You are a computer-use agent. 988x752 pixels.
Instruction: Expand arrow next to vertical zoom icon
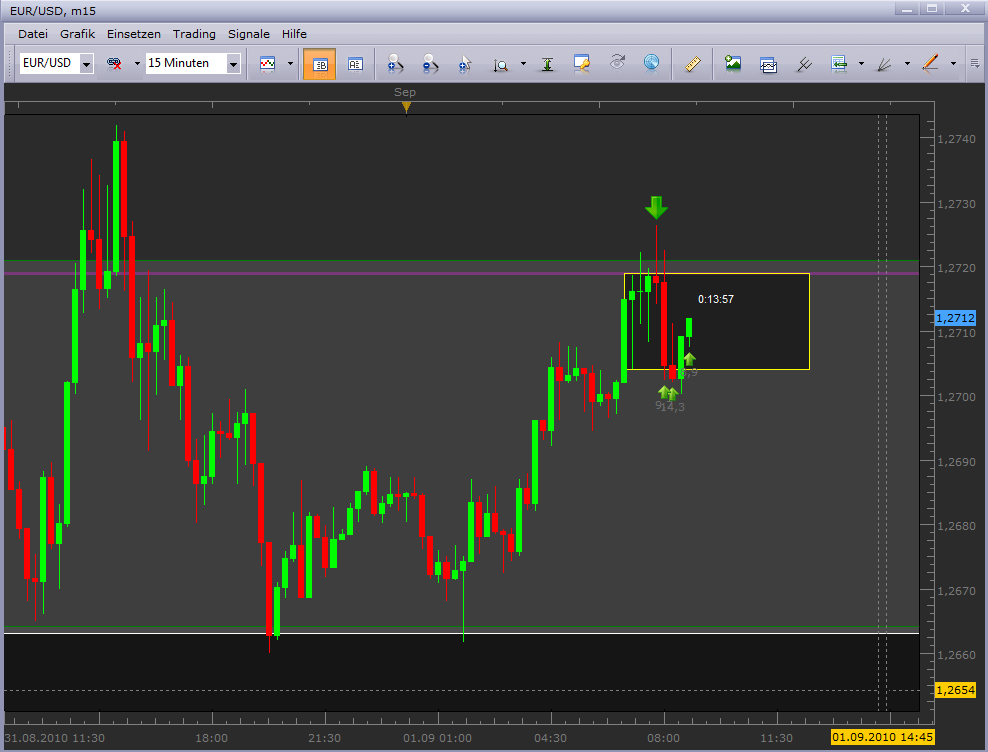(x=523, y=64)
